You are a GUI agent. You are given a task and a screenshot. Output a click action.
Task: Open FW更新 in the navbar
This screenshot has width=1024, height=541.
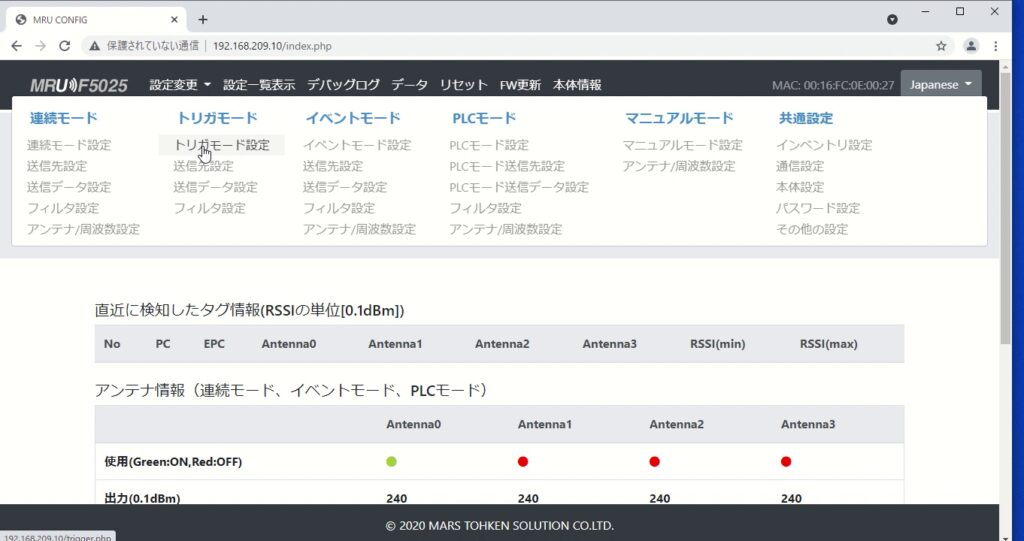click(x=520, y=84)
